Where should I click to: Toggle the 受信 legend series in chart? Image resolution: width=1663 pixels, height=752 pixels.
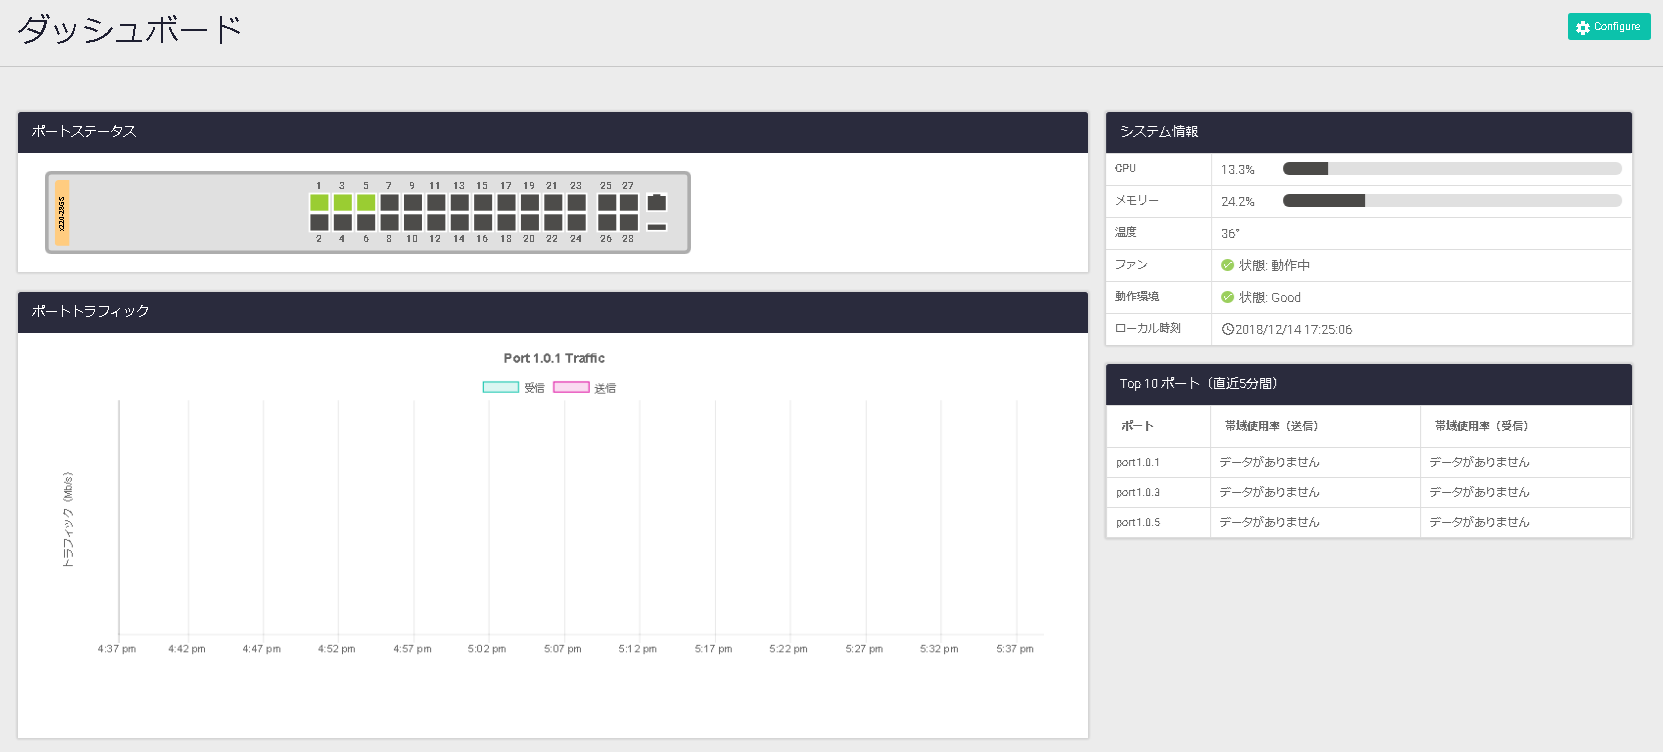pyautogui.click(x=501, y=388)
